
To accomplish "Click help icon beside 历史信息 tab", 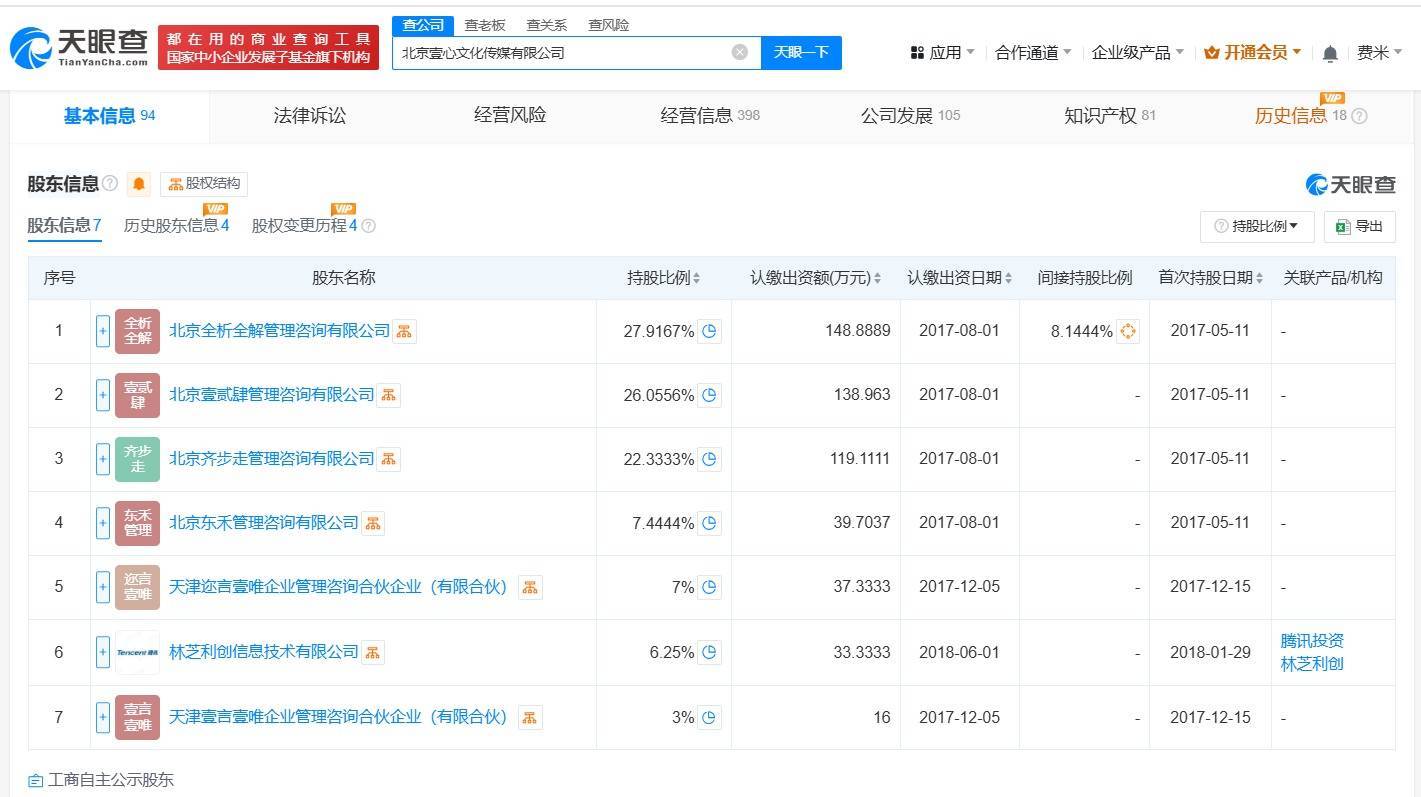I will [x=1359, y=116].
